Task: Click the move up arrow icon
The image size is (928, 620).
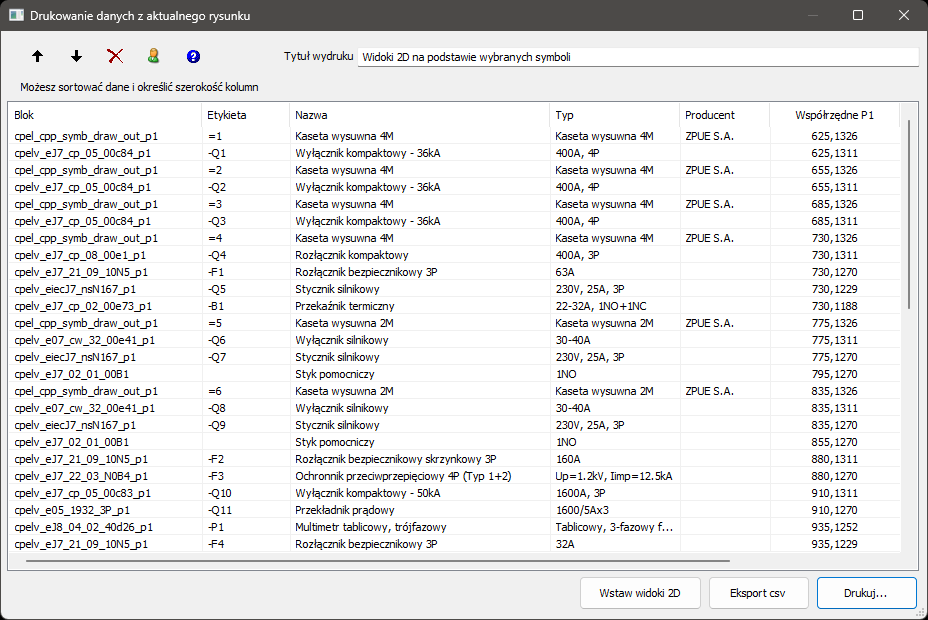Action: pyautogui.click(x=38, y=57)
